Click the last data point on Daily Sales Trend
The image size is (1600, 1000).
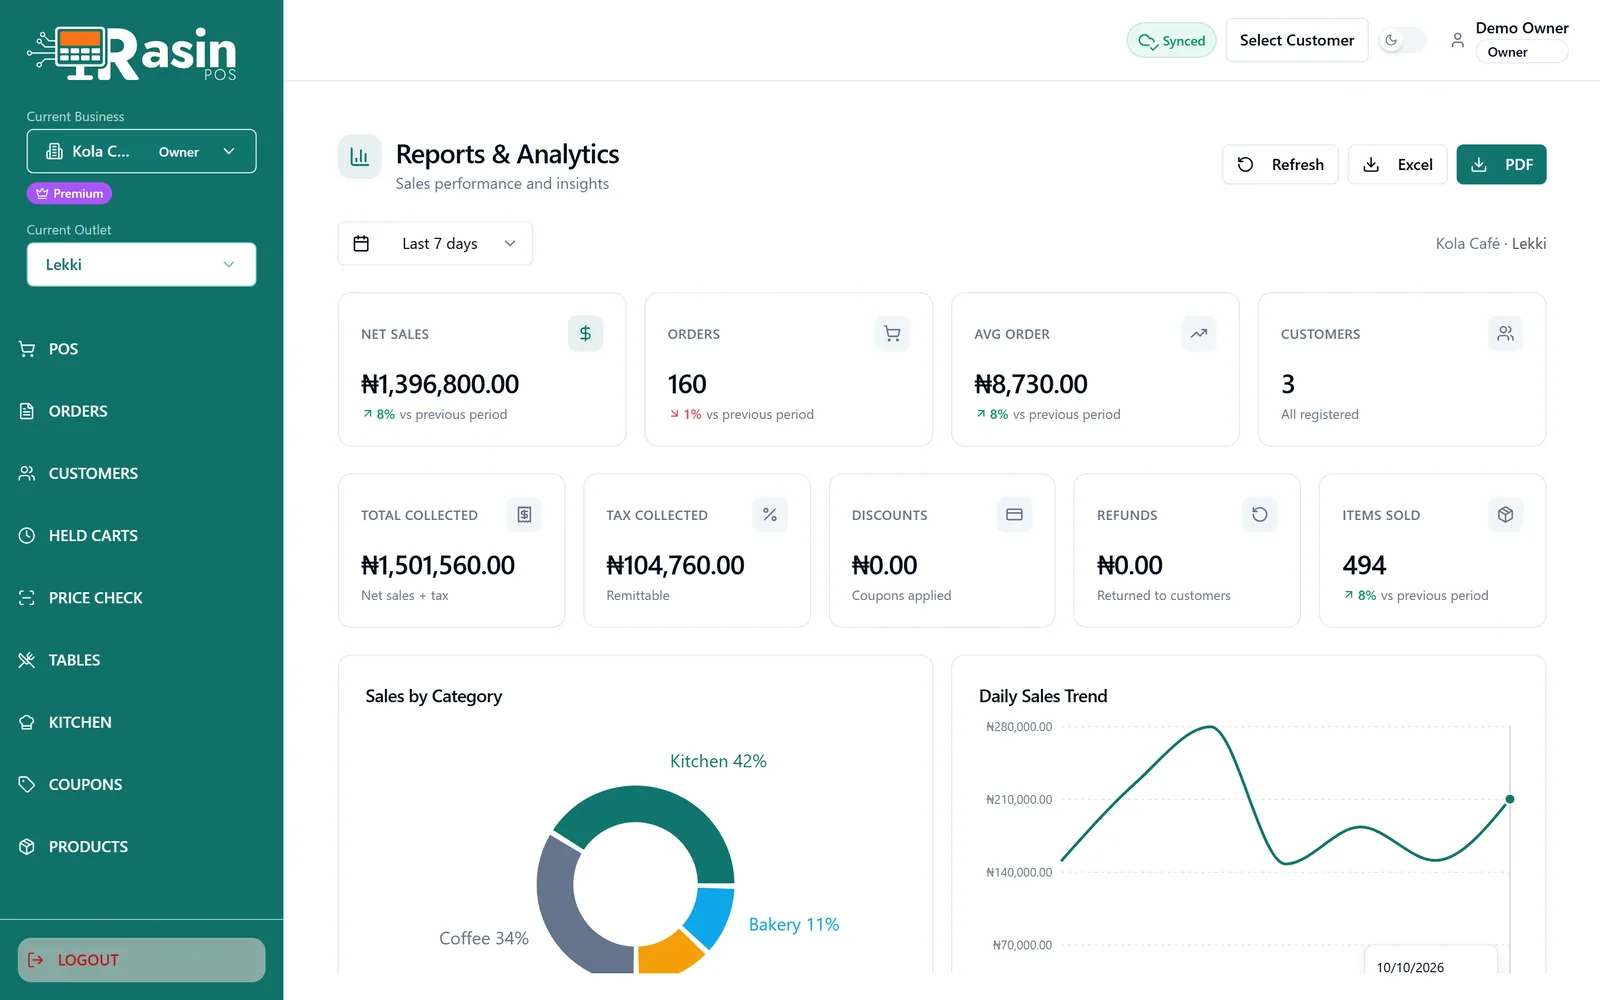click(1510, 799)
